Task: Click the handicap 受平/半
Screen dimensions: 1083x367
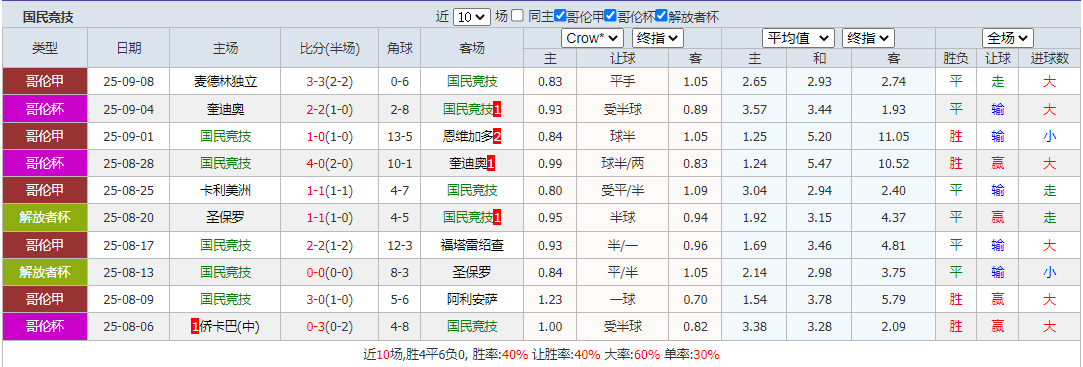Action: (622, 190)
